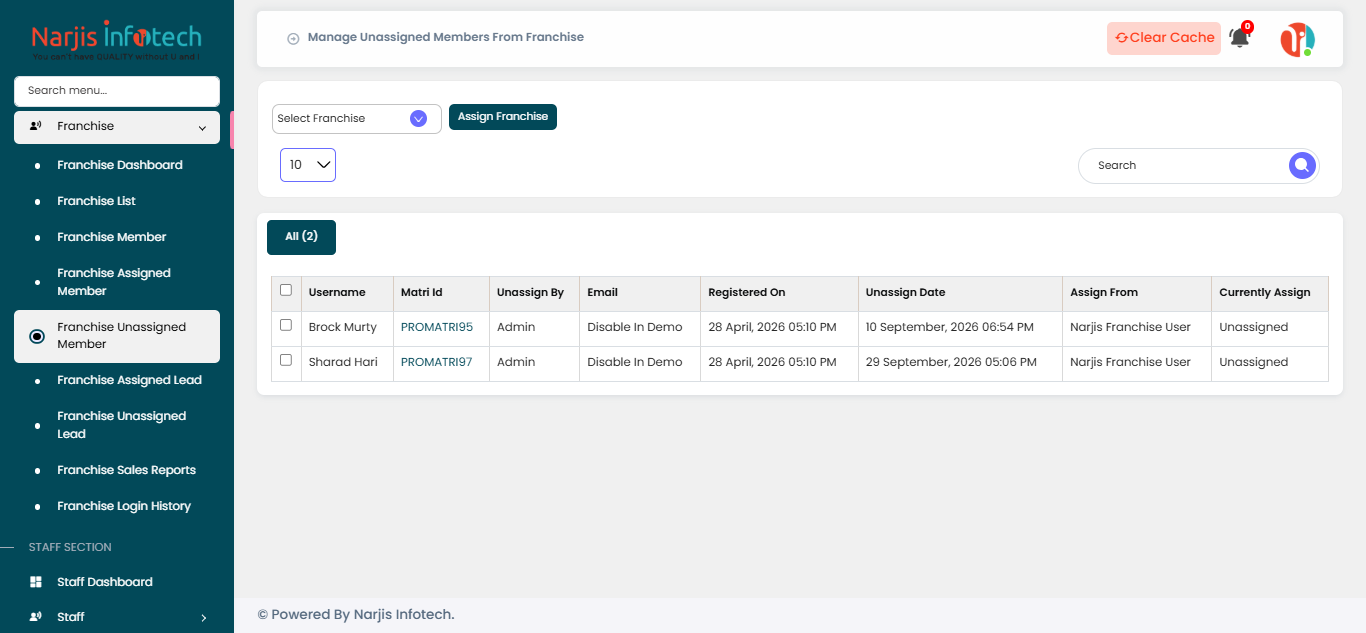View Franchise Sales Reports
The width and height of the screenshot is (1366, 633).
click(126, 470)
